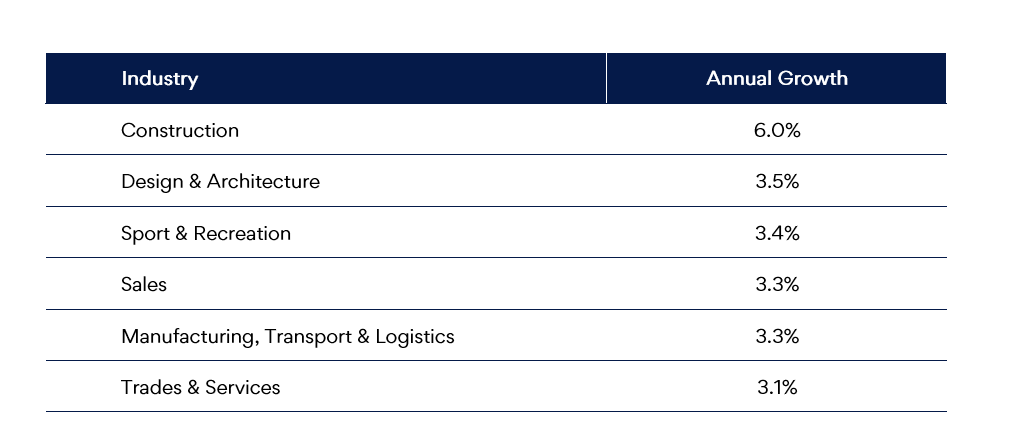
Task: Click the bottom border under Trades & Services
Action: [495, 412]
